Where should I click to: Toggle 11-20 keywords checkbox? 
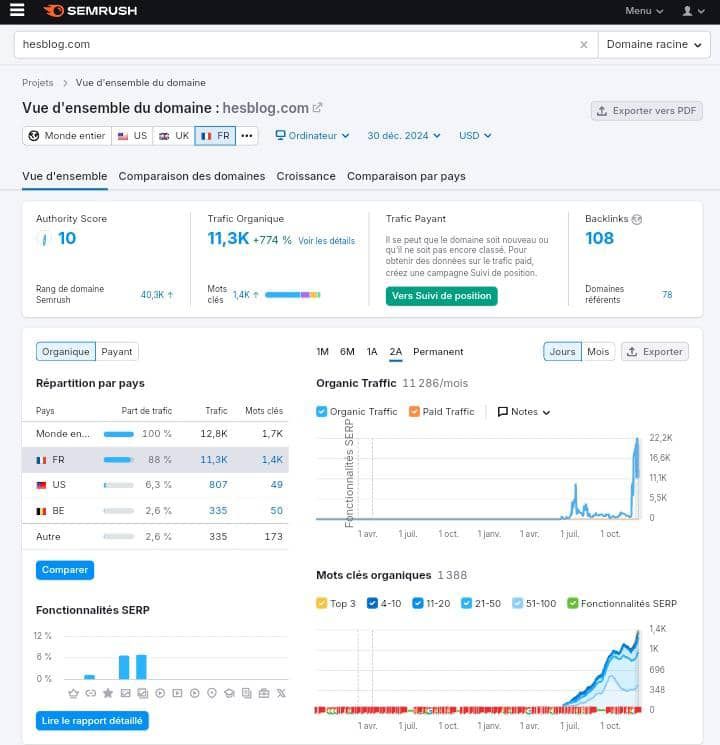coord(418,603)
